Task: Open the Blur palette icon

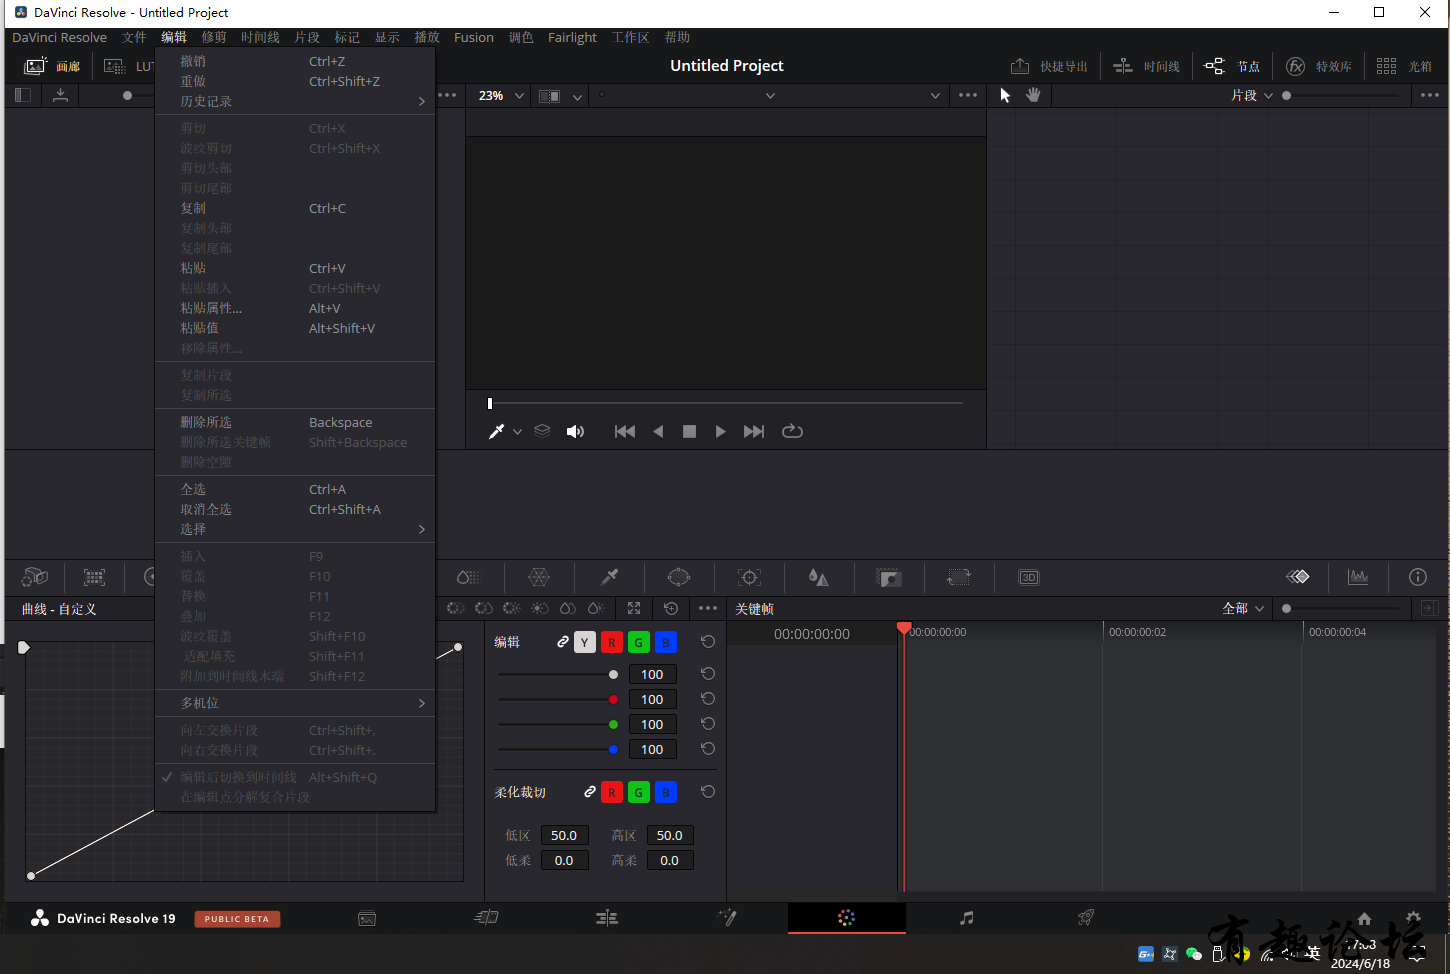Action: tap(819, 577)
